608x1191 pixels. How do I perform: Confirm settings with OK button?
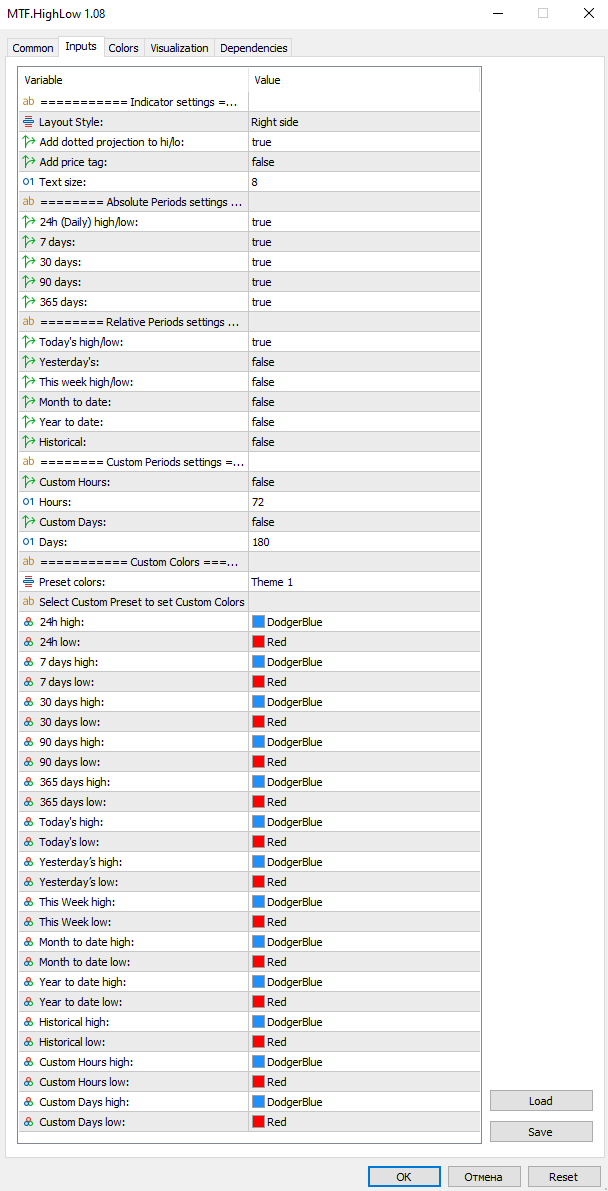coord(404,1177)
